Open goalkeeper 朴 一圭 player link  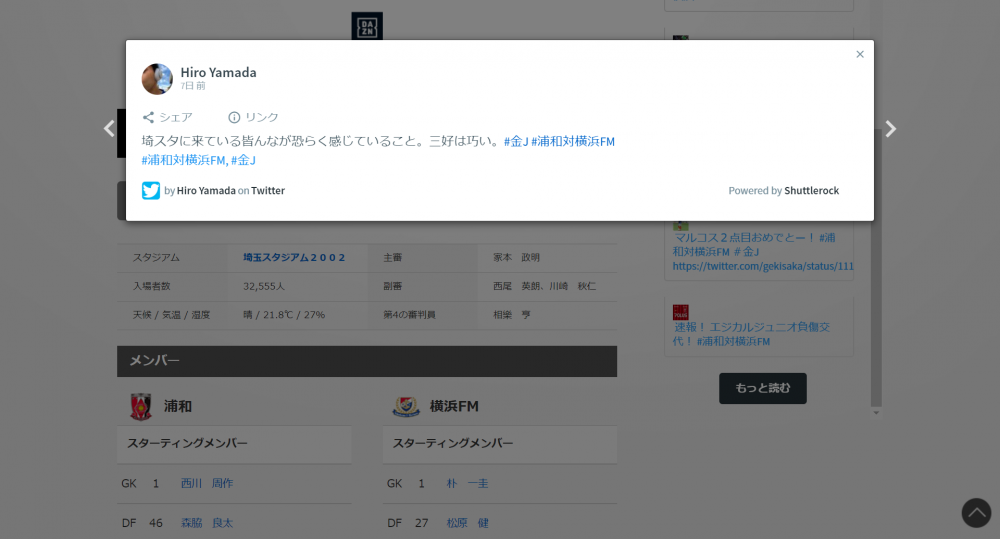coord(467,484)
